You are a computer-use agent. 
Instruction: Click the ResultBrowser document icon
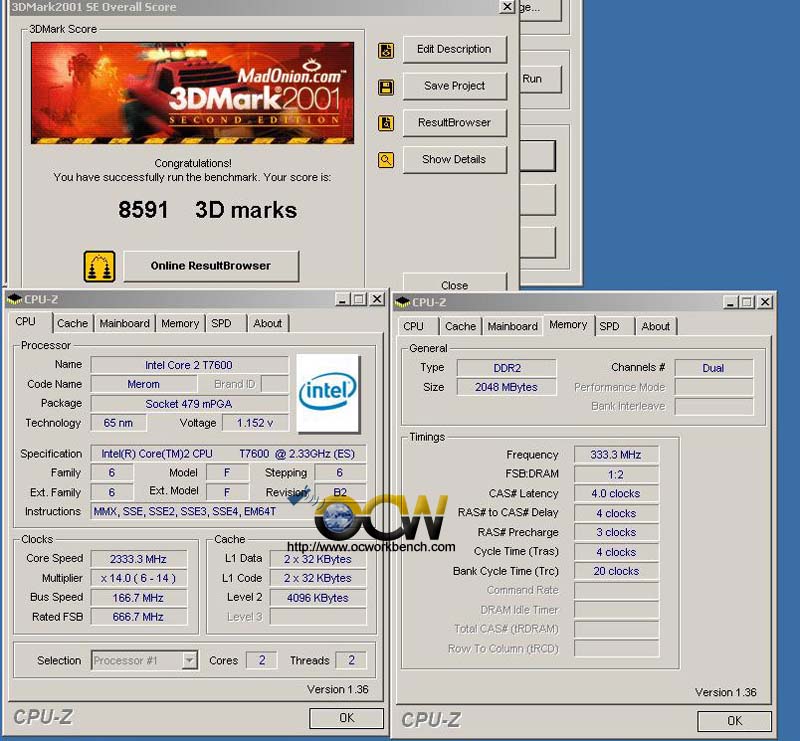[x=386, y=123]
